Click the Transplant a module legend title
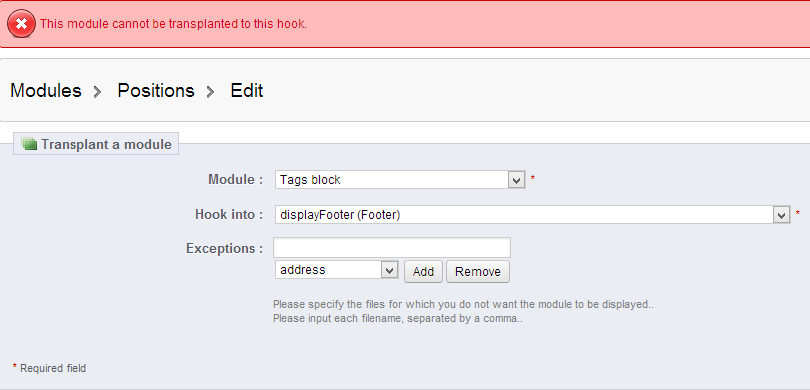810x390 pixels. tap(106, 145)
